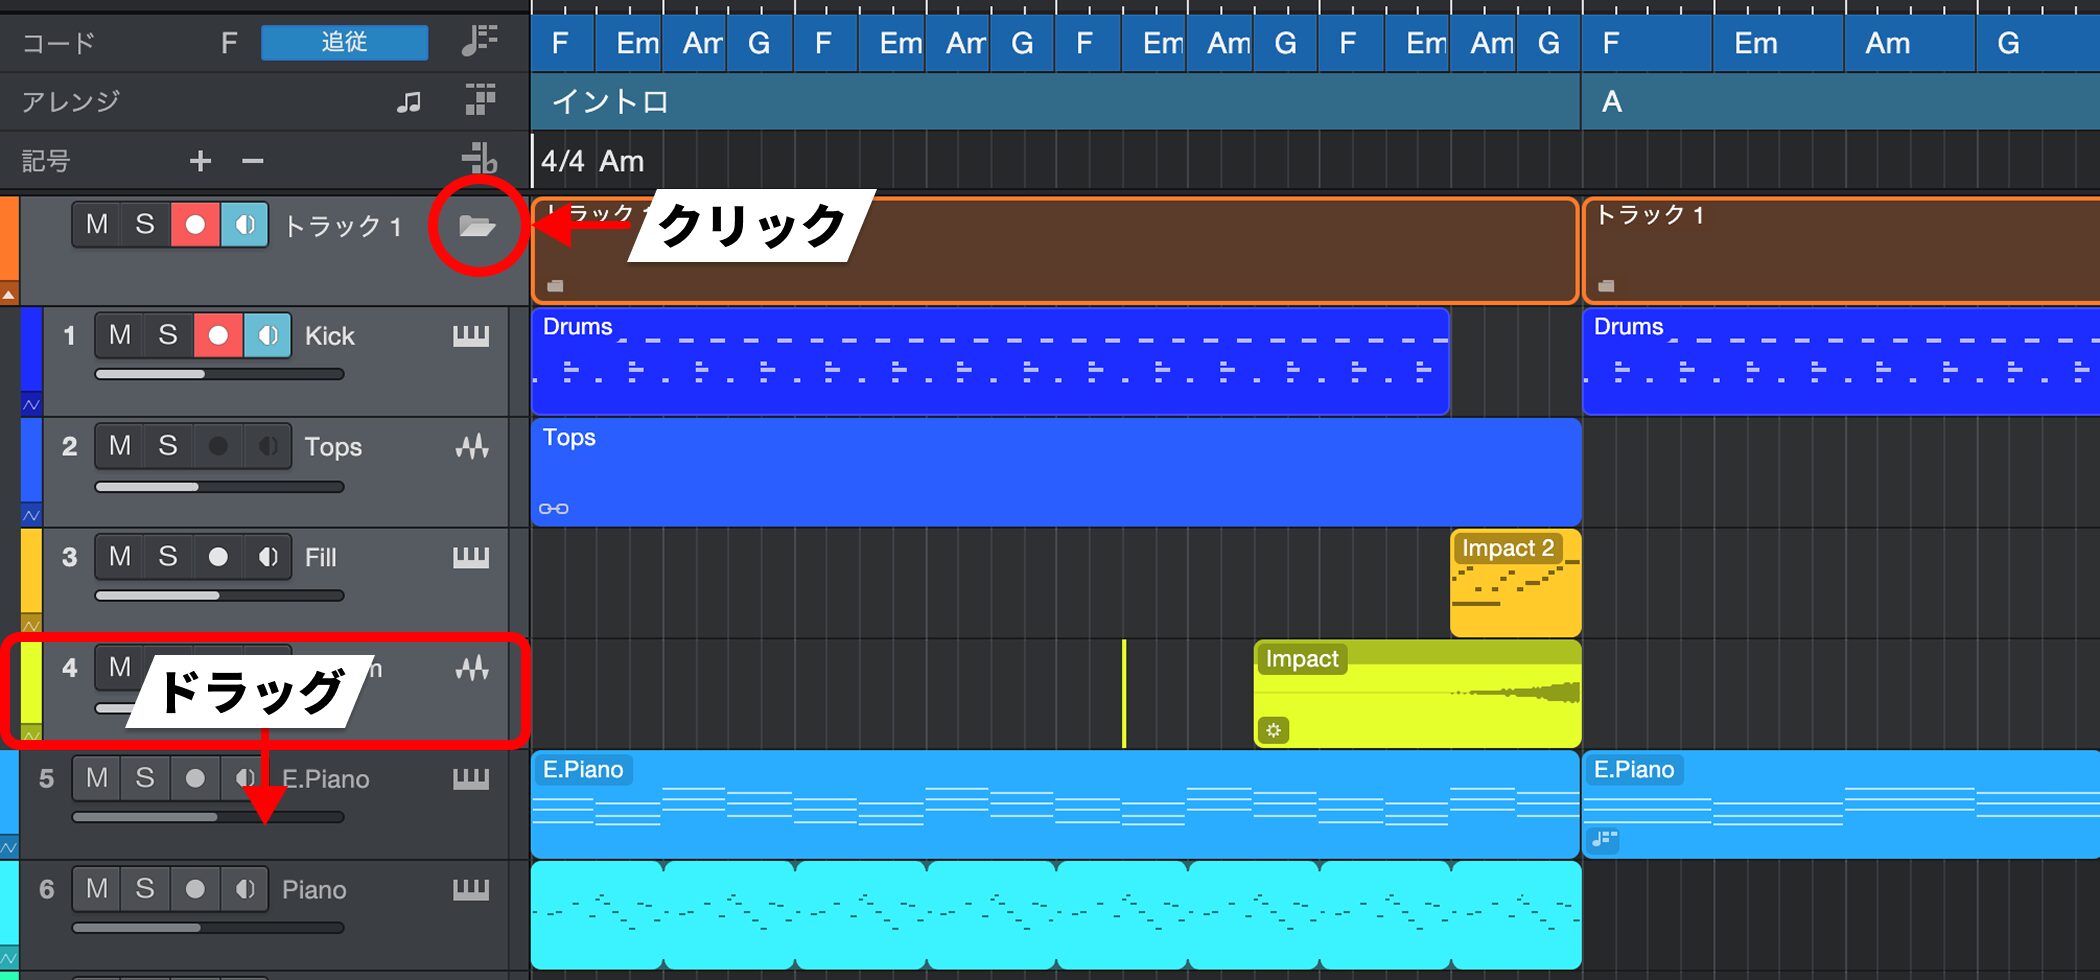Collapse the トラック 1 folder with orange triangle
The image size is (2100, 980).
[x=9, y=294]
